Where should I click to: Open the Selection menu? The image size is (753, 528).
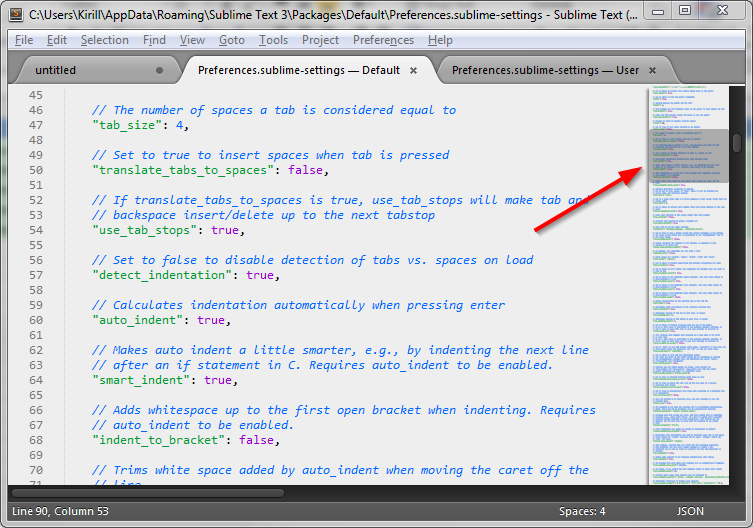tap(105, 40)
